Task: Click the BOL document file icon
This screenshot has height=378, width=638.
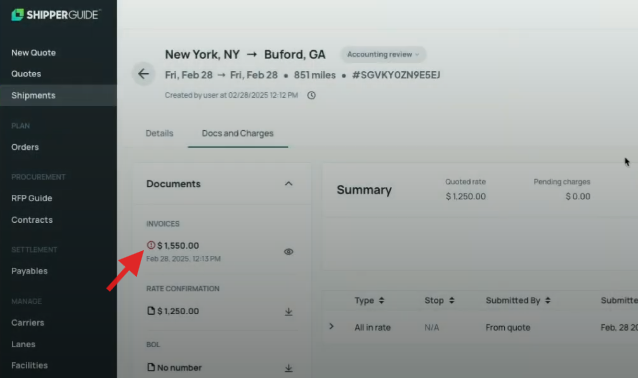Action: 151,367
